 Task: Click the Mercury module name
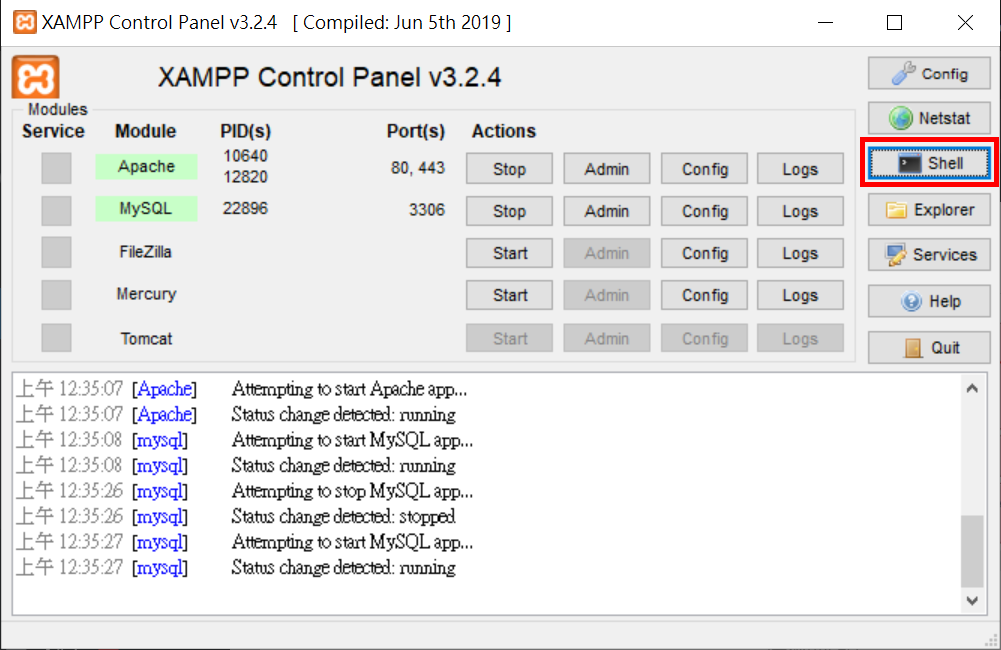point(146,294)
